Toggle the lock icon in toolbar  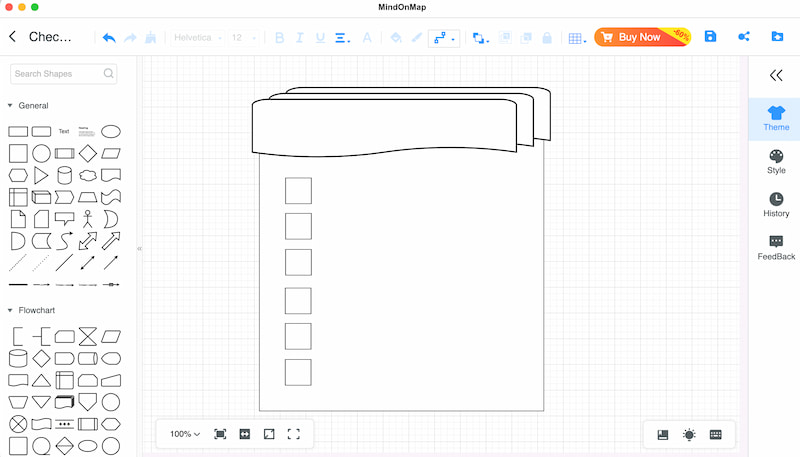tap(546, 38)
